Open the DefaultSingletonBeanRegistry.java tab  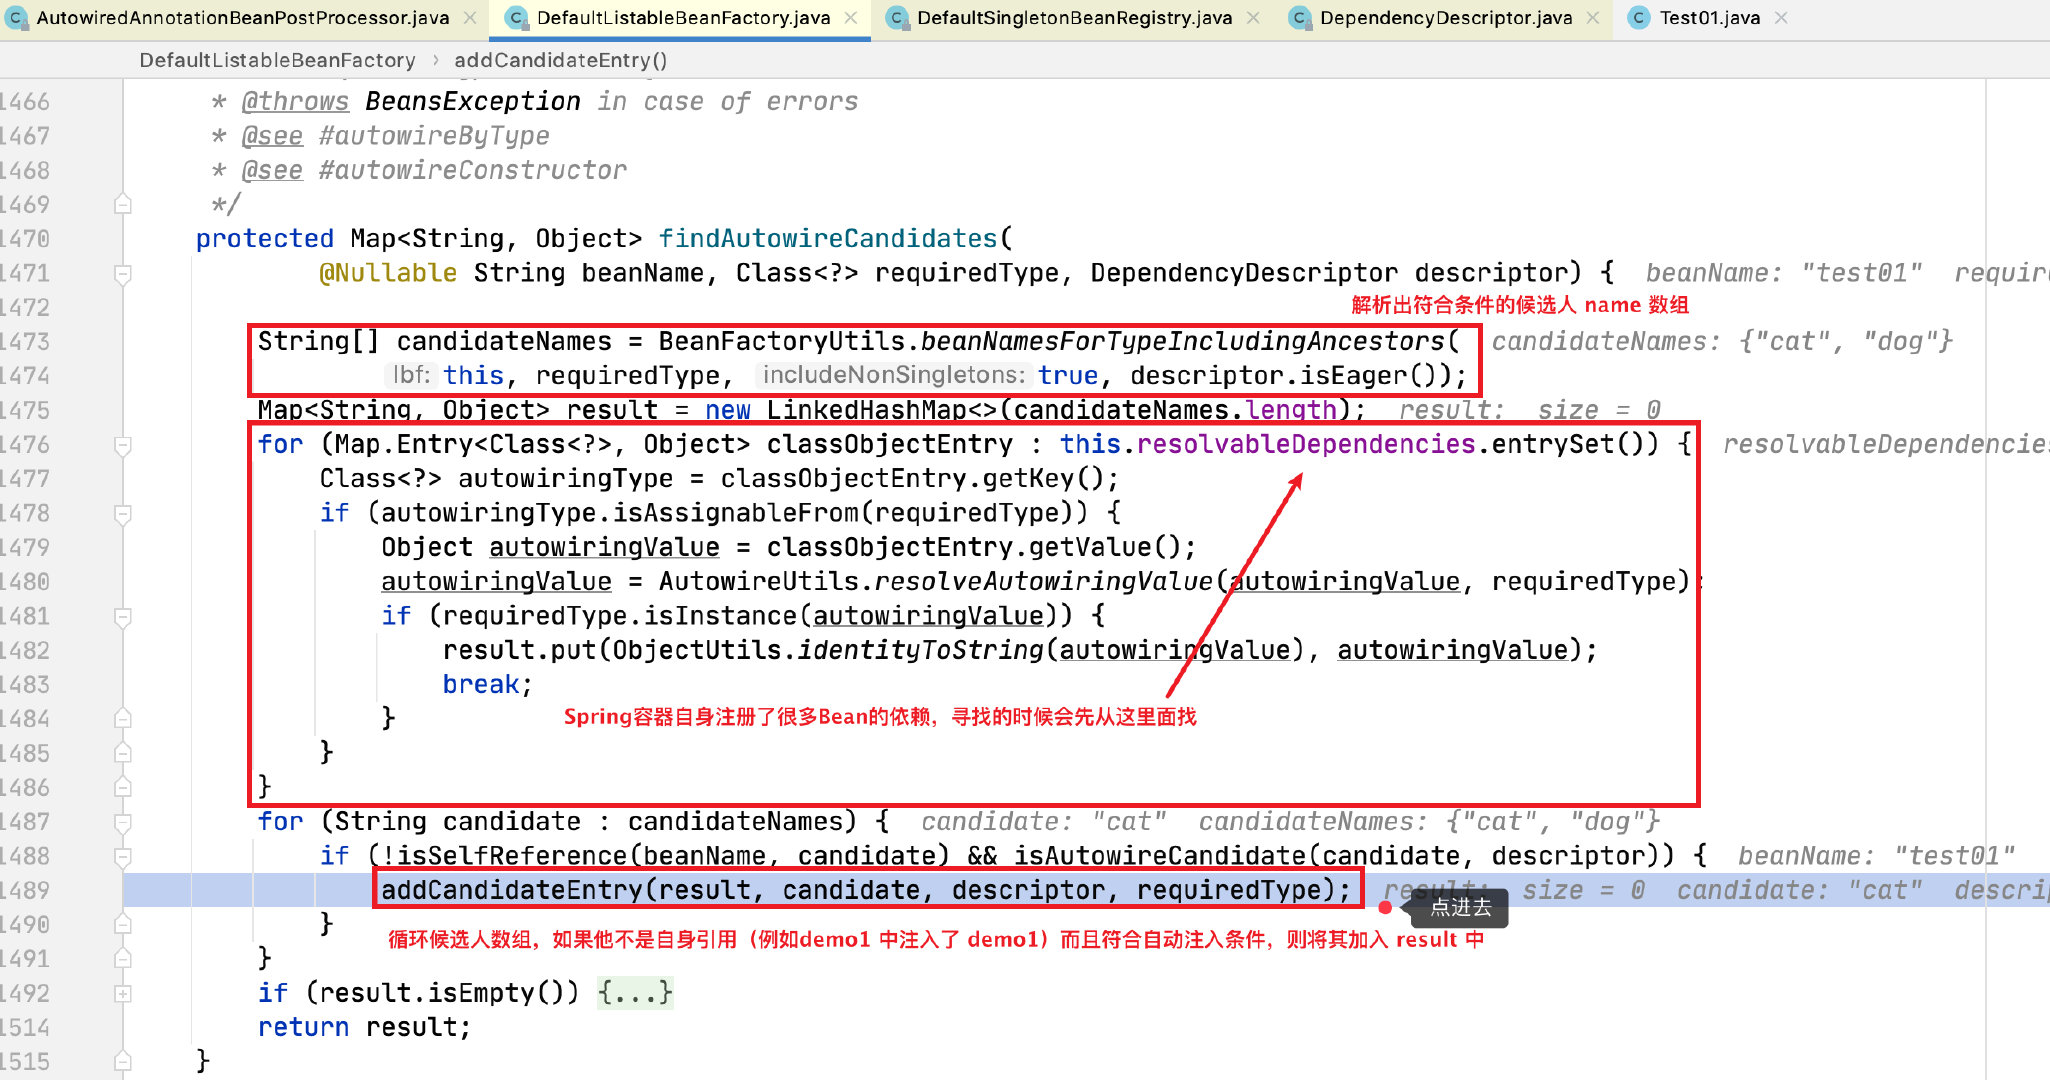coord(1074,18)
